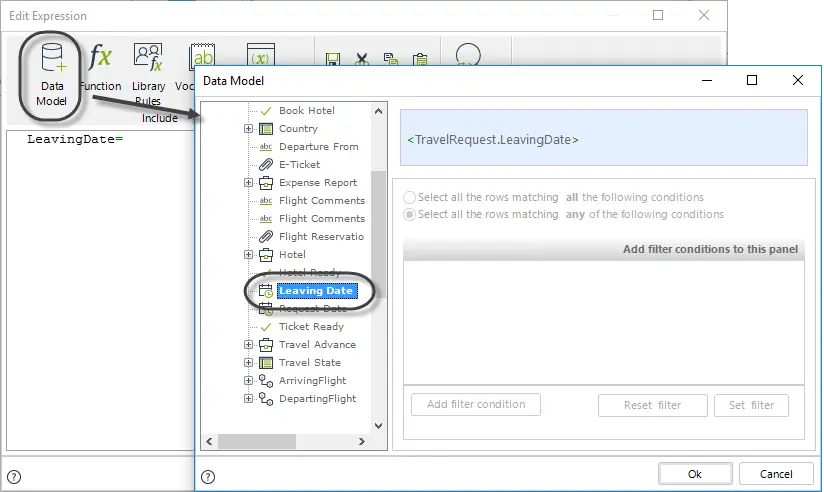The image size is (824, 492).
Task: Open the Function (fx) tool
Action: click(x=100, y=68)
